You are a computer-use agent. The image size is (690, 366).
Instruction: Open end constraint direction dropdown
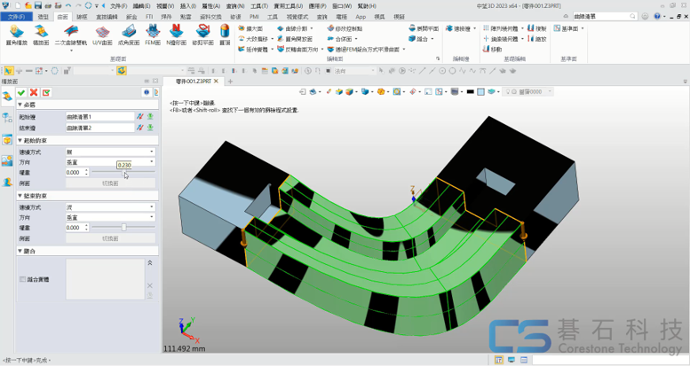pyautogui.click(x=110, y=217)
